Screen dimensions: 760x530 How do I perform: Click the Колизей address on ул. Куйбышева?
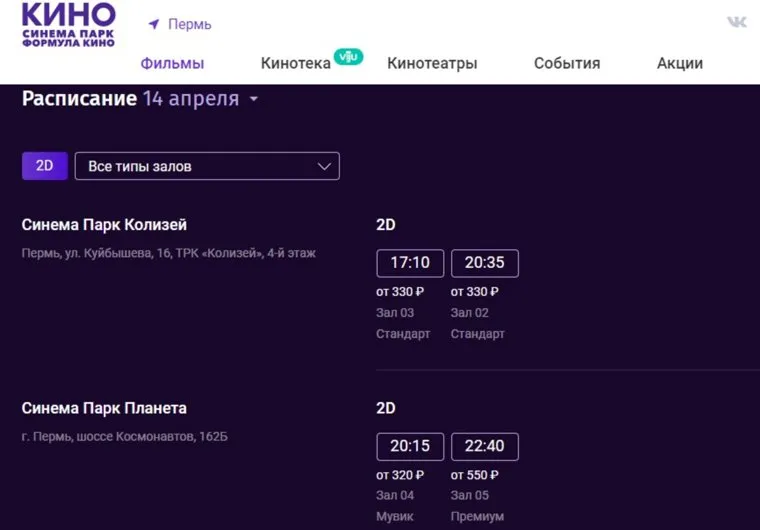168,254
